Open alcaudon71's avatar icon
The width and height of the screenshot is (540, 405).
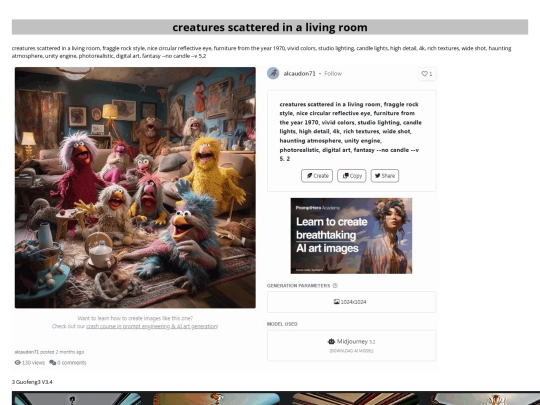273,73
